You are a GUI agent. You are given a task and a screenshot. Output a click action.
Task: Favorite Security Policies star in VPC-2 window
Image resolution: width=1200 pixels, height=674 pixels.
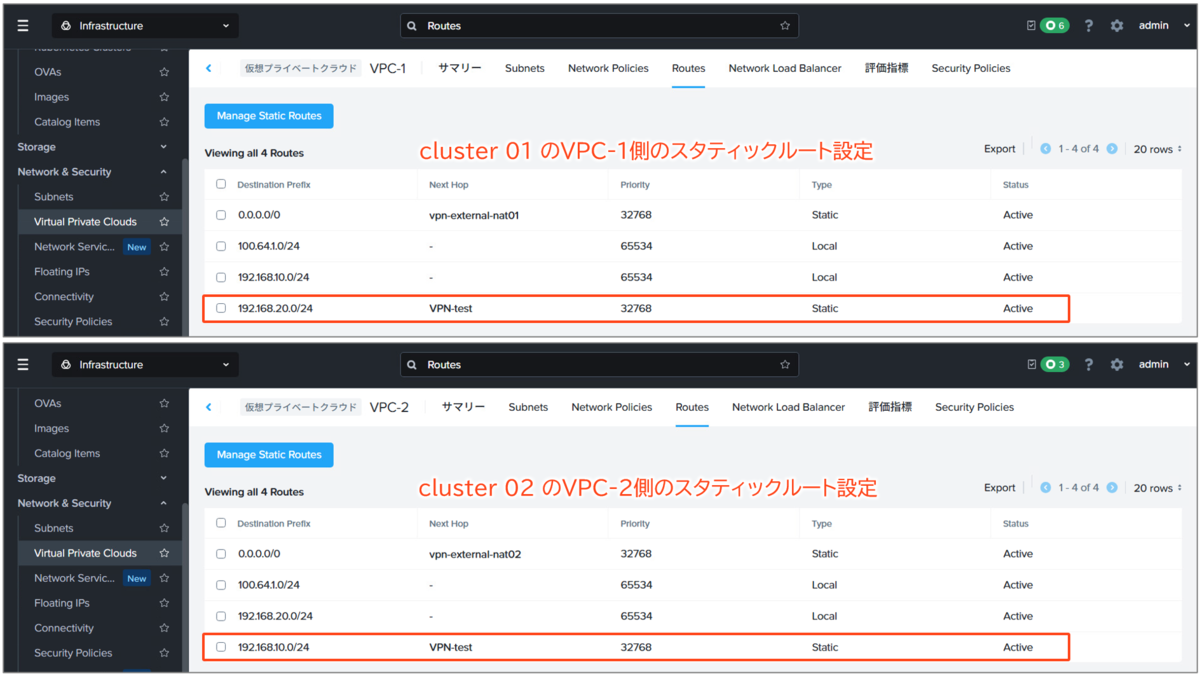point(164,653)
